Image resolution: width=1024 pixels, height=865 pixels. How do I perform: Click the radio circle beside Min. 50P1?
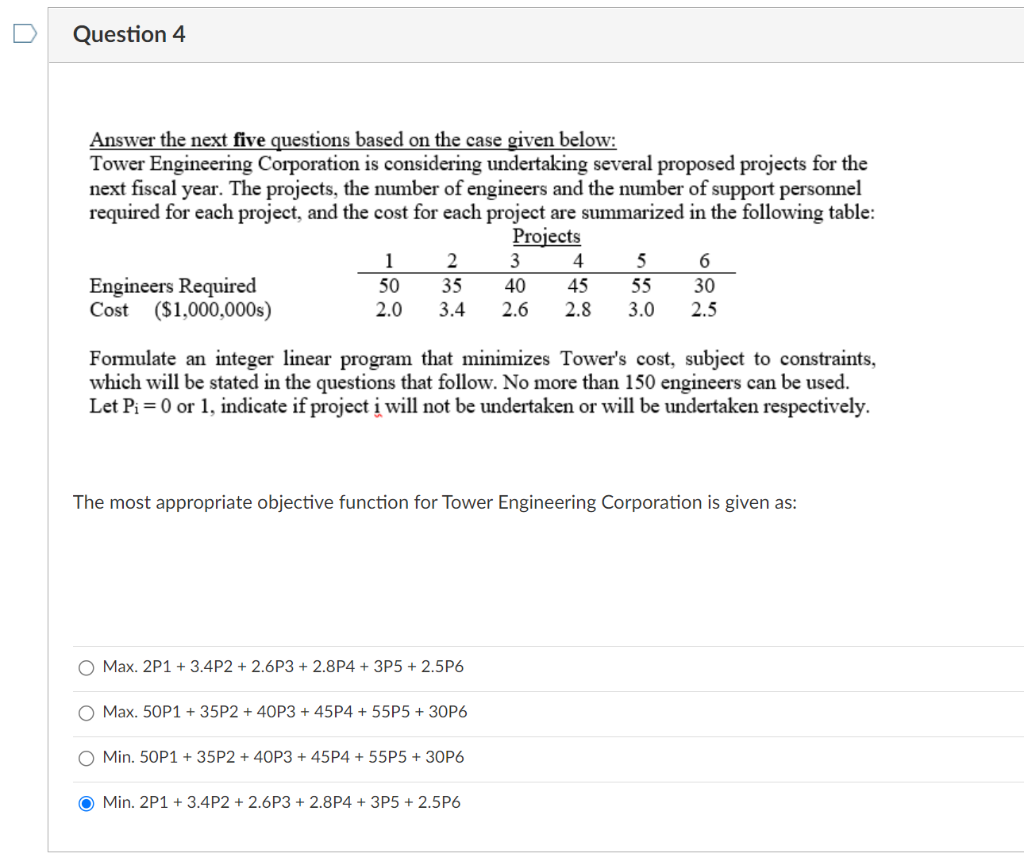pyautogui.click(x=86, y=757)
